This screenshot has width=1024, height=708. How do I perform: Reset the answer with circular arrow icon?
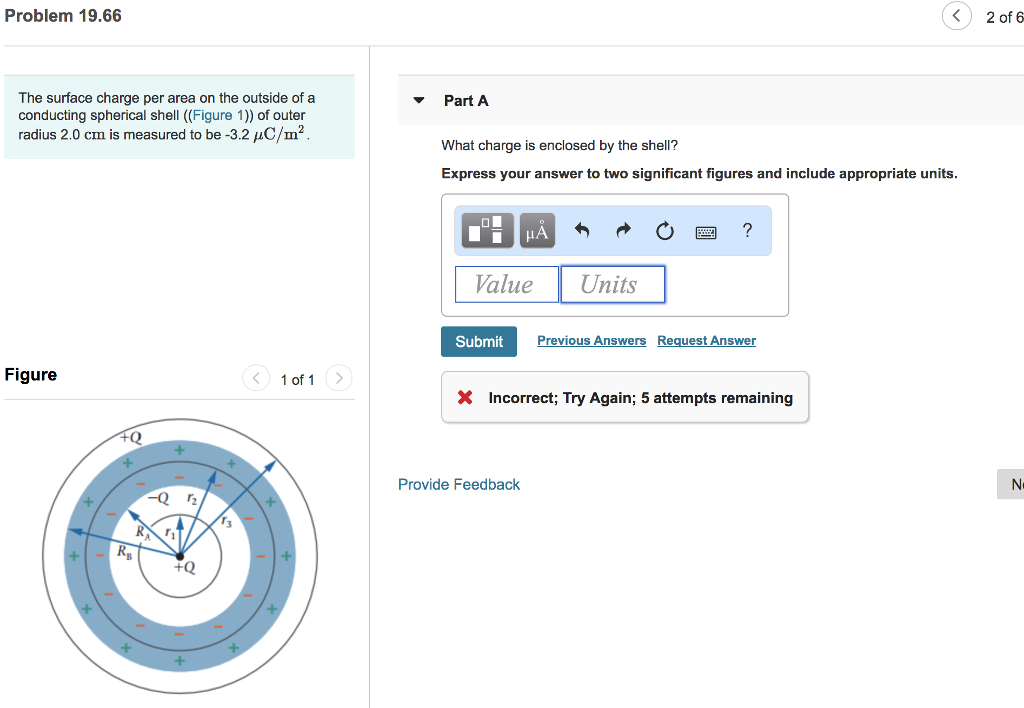[x=665, y=231]
